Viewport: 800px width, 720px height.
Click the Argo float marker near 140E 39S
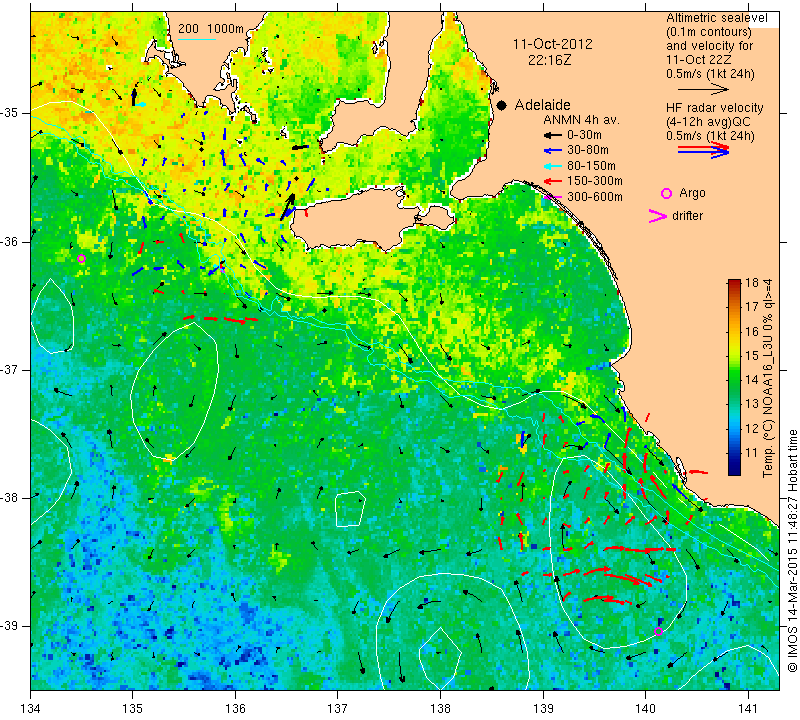[x=658, y=632]
